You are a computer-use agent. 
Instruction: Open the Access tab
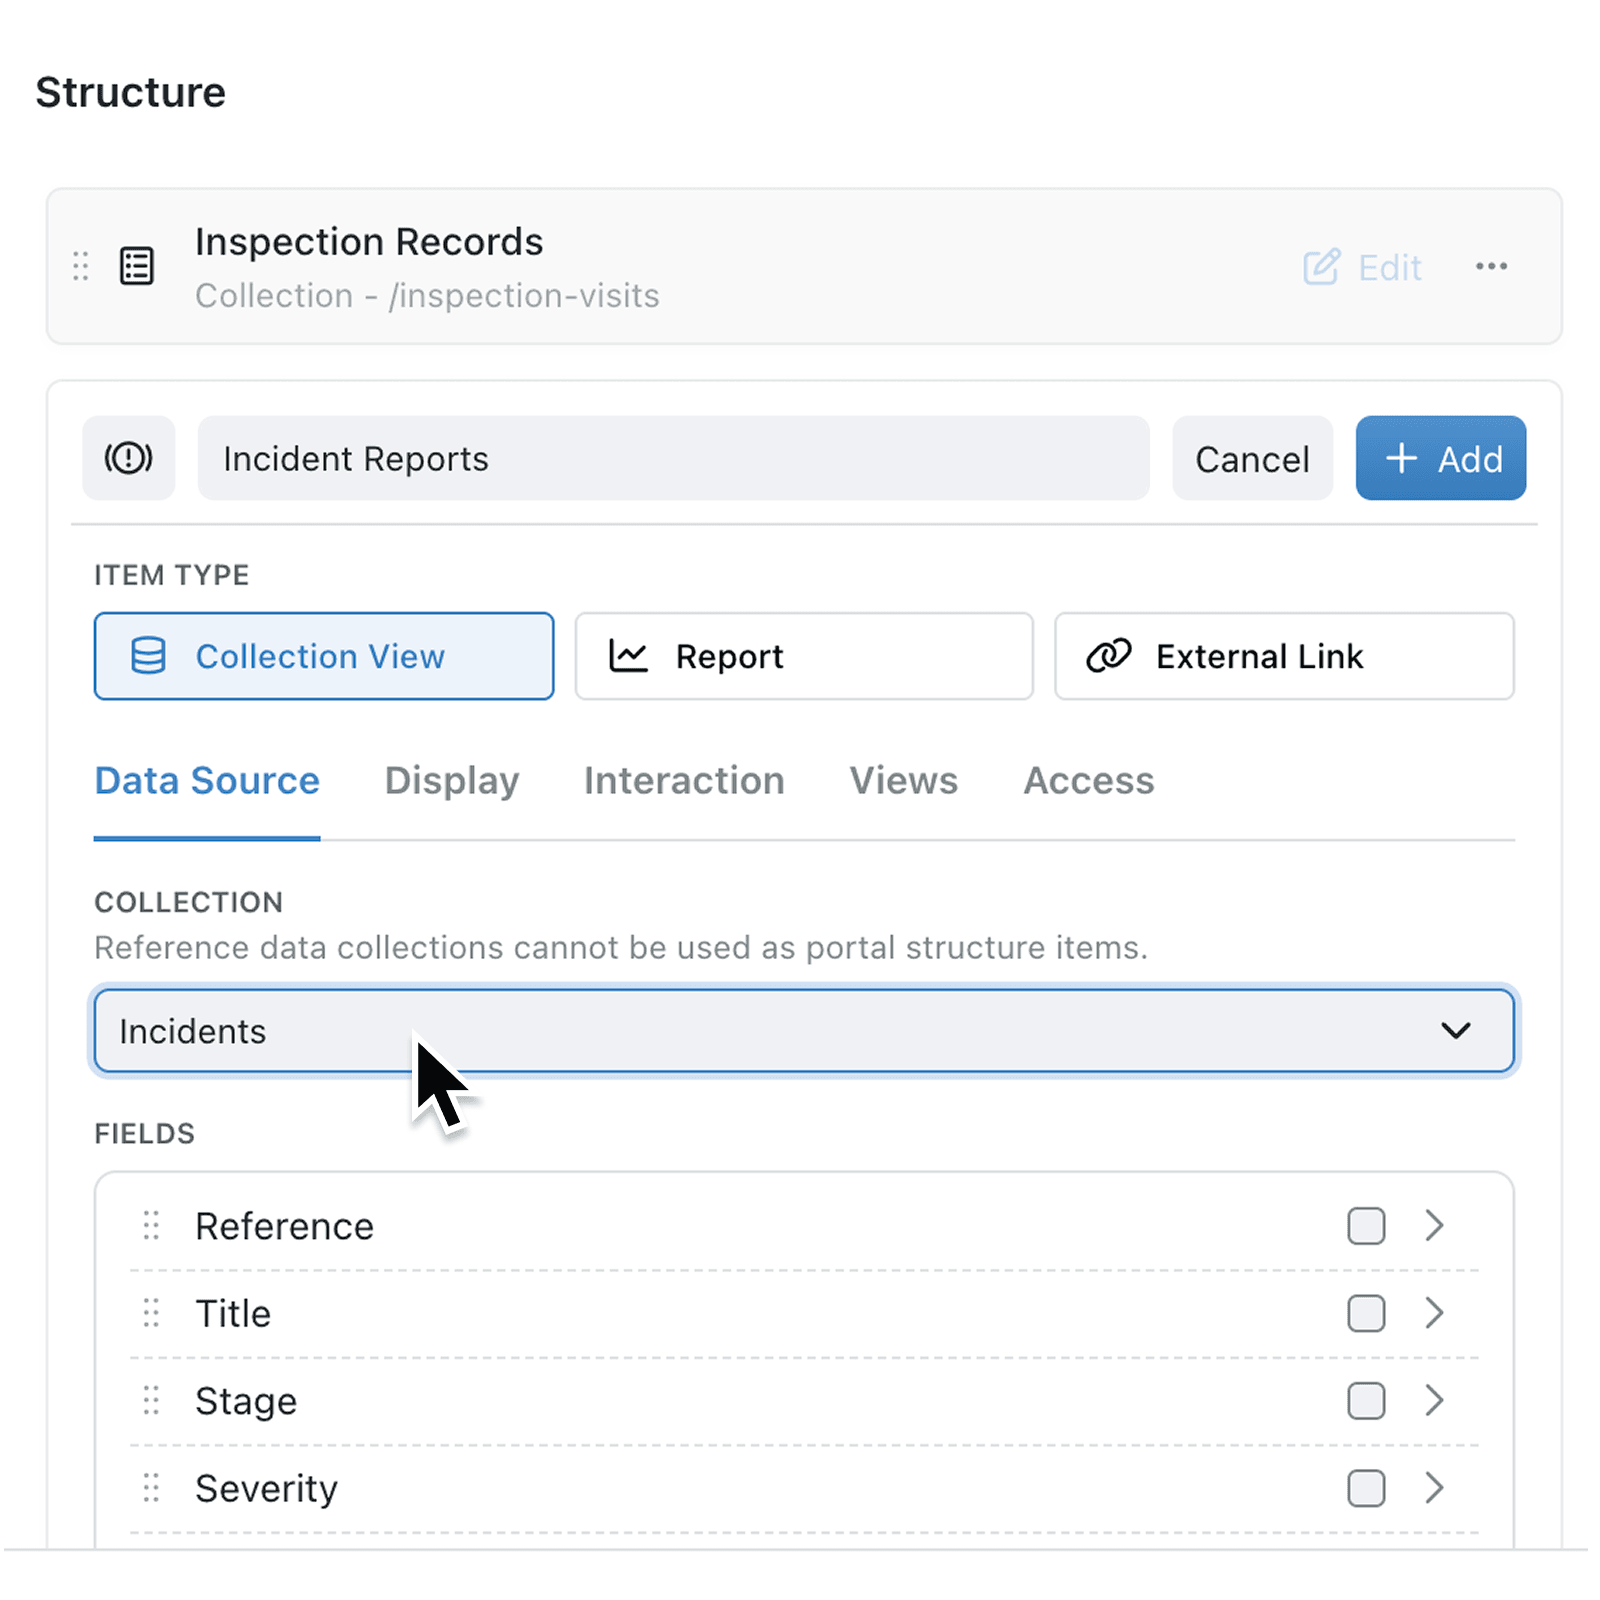pos(1088,781)
